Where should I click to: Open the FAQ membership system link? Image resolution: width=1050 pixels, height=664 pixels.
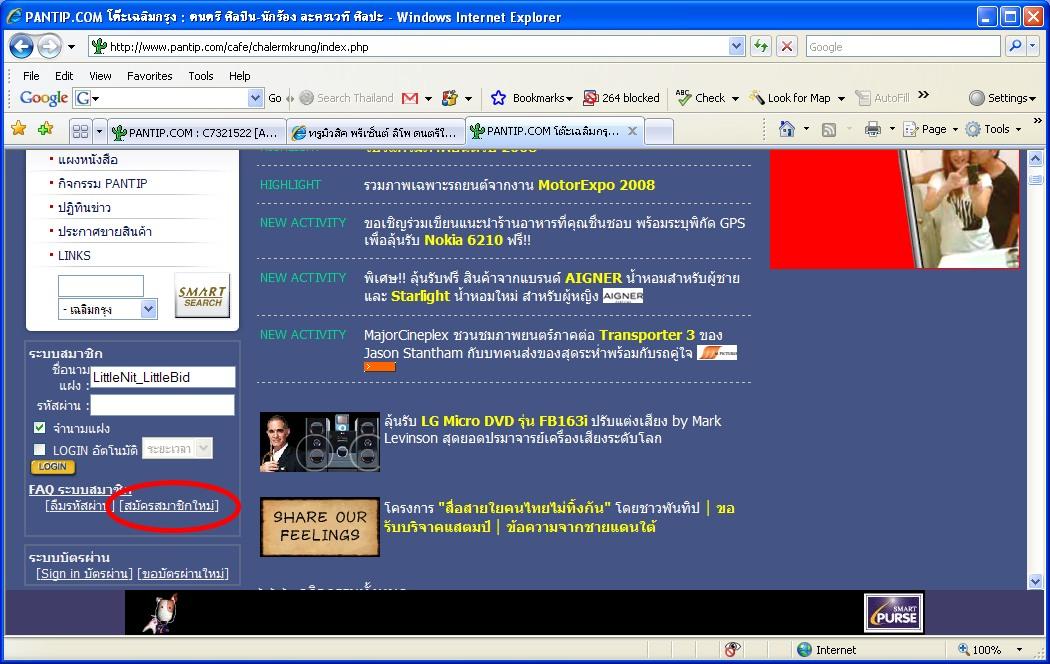[79, 489]
